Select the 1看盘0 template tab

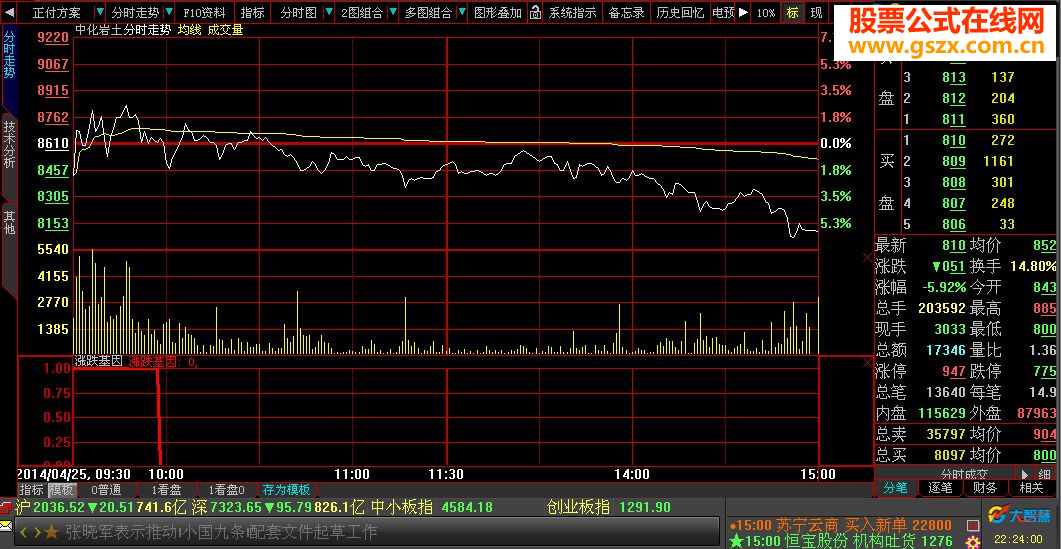coord(227,490)
